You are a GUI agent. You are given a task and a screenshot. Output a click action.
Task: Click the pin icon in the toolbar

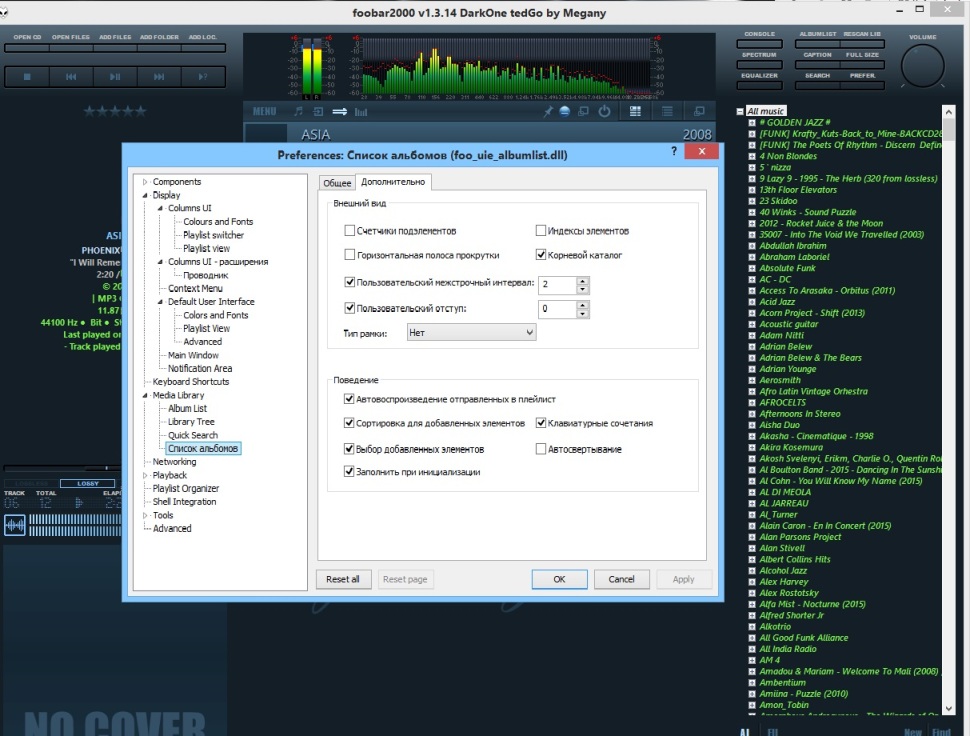(548, 111)
